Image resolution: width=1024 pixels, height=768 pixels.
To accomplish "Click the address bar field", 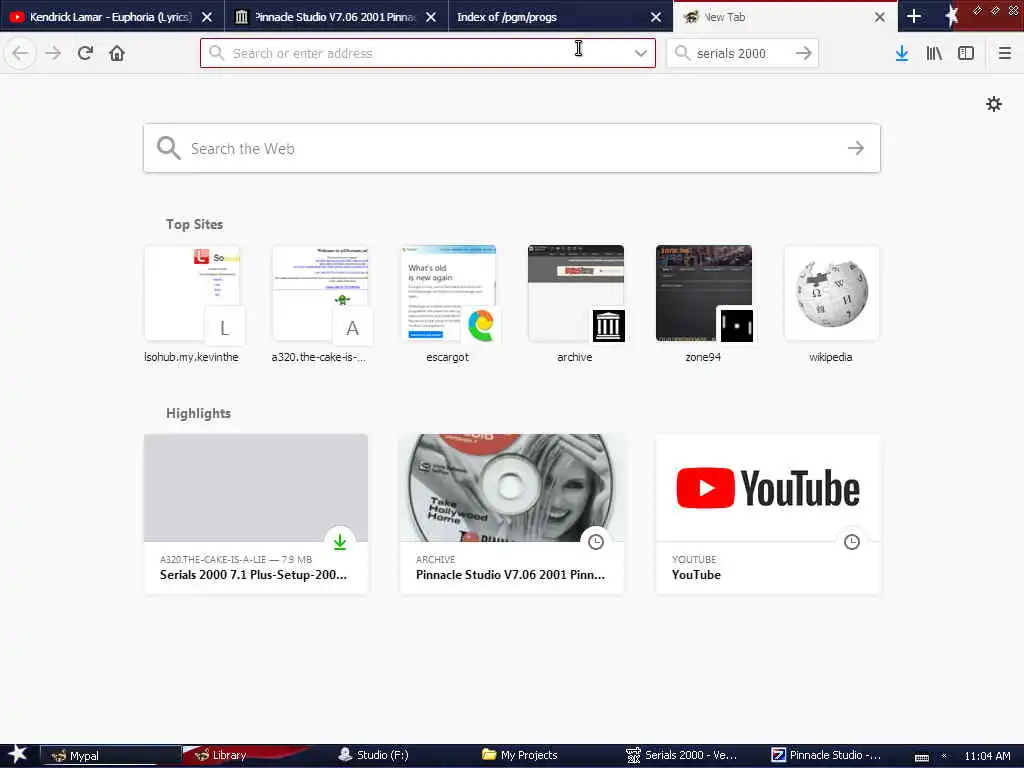I will (428, 53).
